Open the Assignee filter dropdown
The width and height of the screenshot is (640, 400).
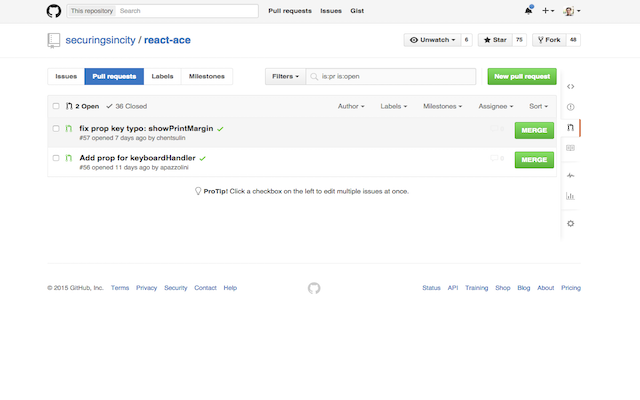(x=496, y=106)
